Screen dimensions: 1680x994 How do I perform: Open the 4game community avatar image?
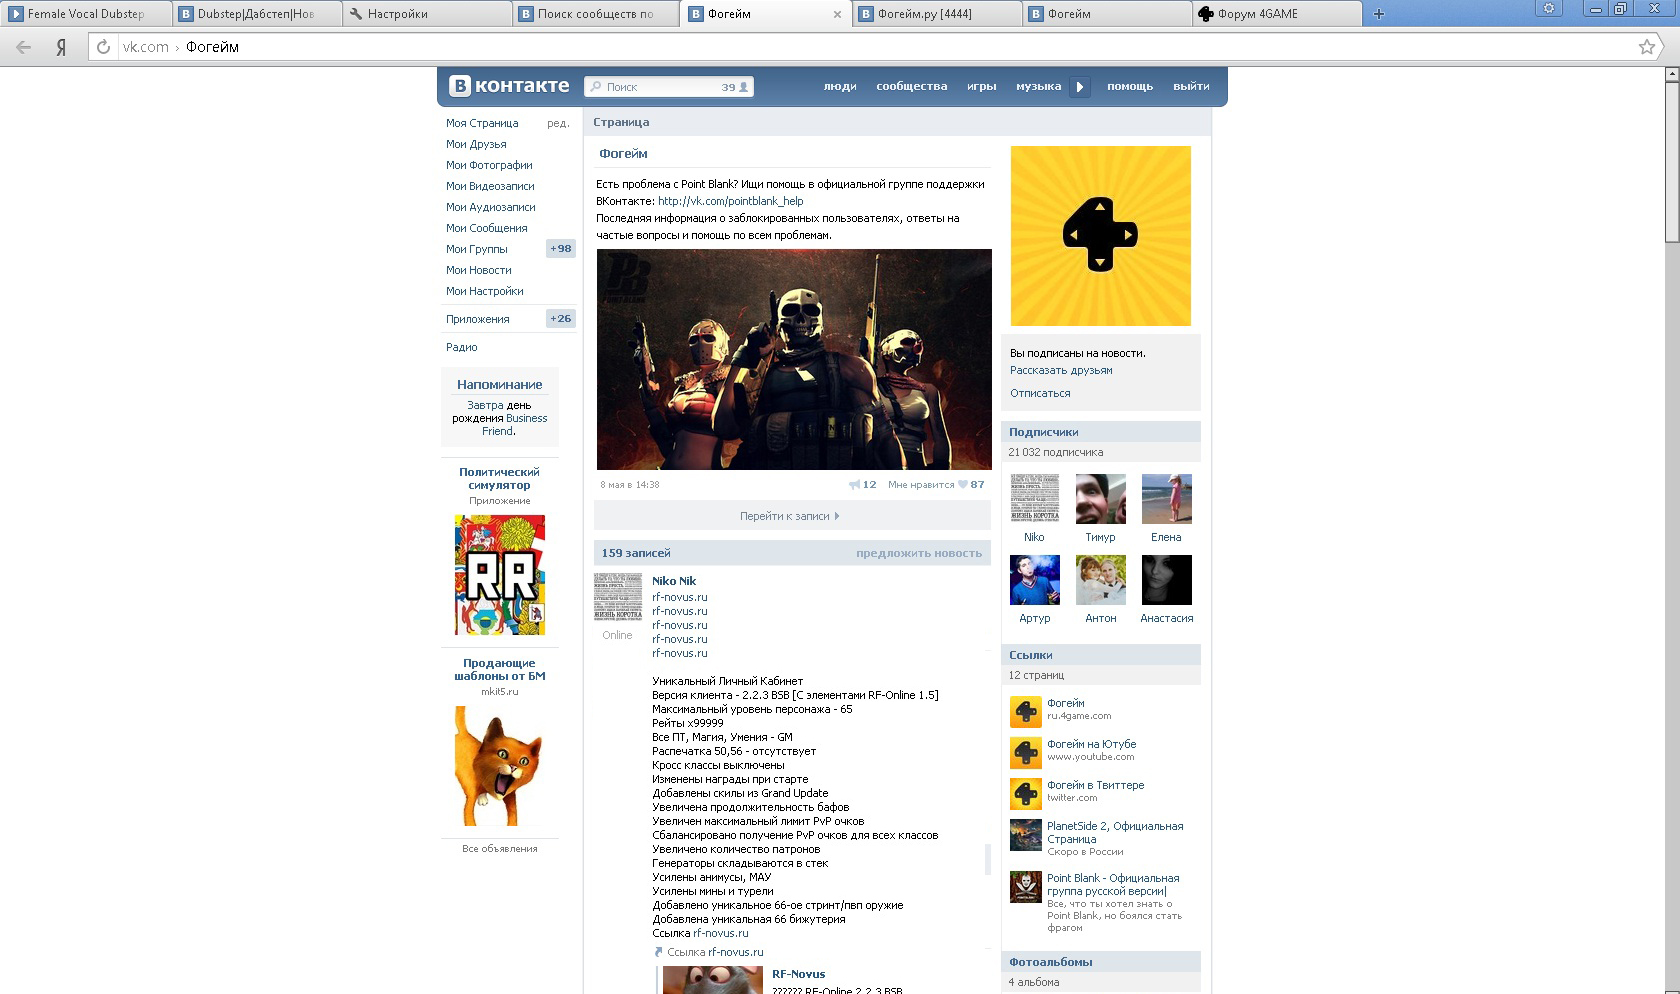[1100, 236]
